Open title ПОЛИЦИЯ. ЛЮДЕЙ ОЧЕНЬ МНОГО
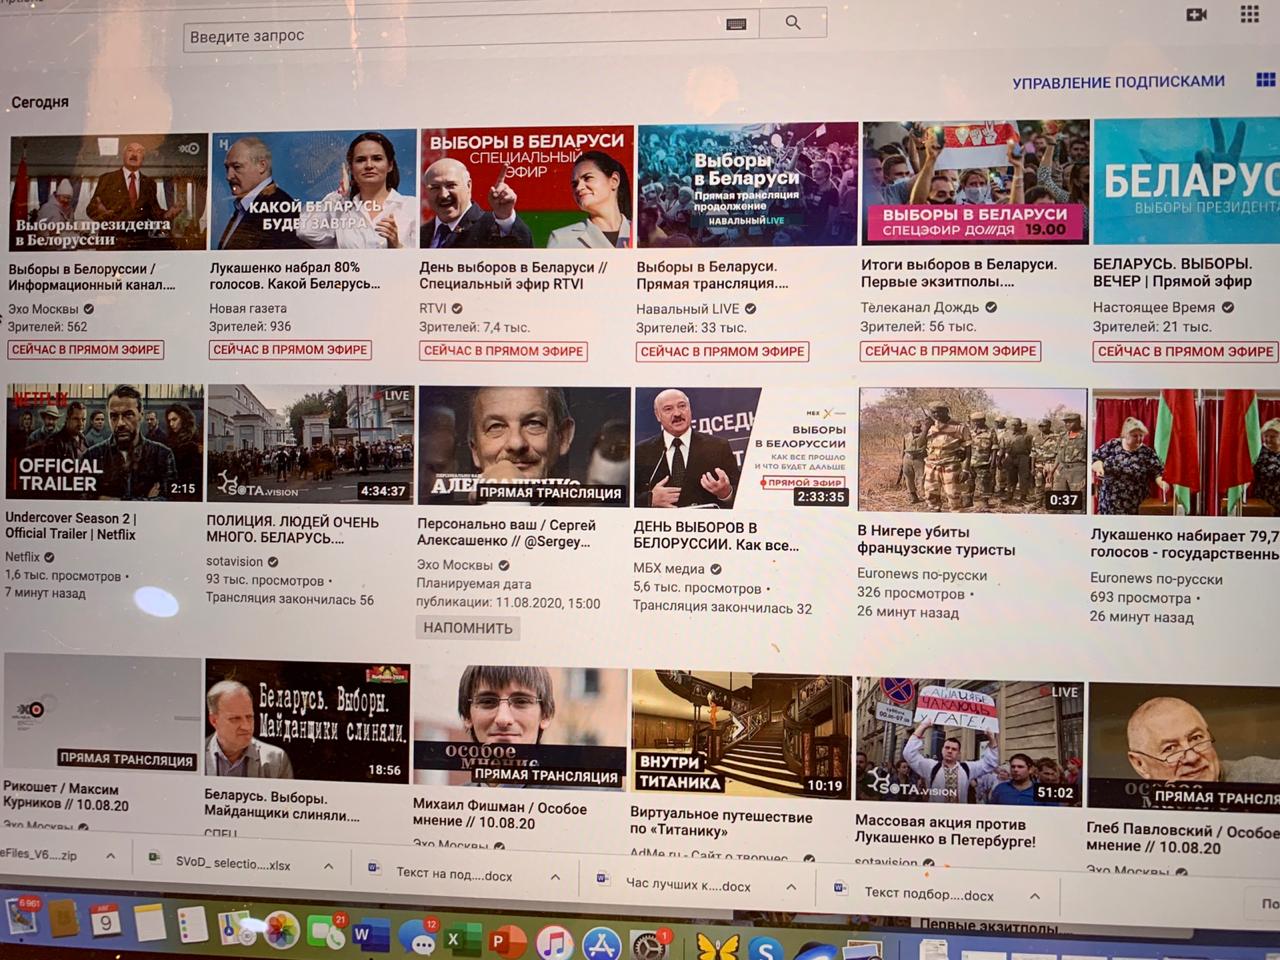 click(292, 530)
